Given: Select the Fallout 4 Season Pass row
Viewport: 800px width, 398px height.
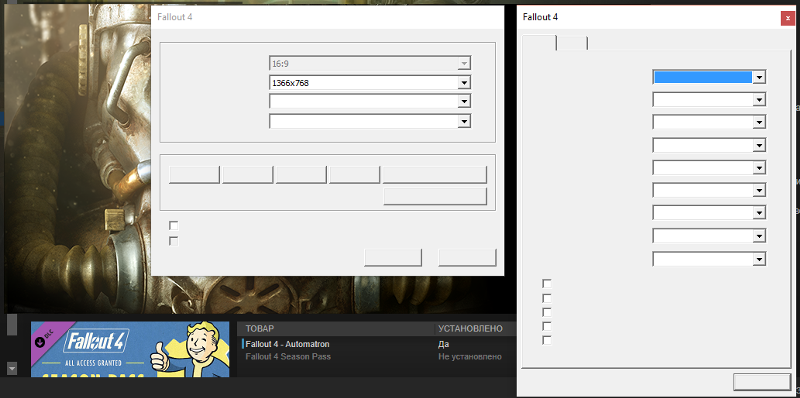Looking at the screenshot, I should pyautogui.click(x=288, y=356).
